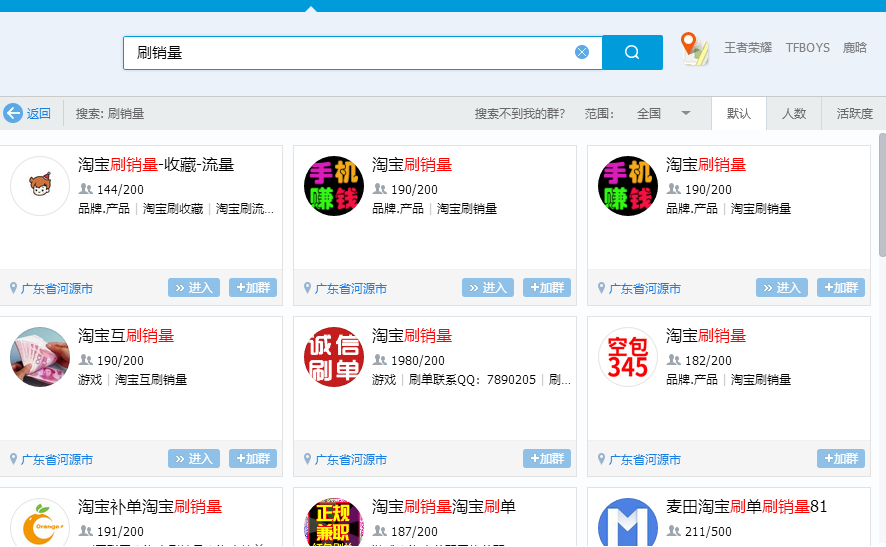Click 进入 on middle top-row 淘宝刷销量 card
The height and width of the screenshot is (547, 886).
(x=488, y=288)
